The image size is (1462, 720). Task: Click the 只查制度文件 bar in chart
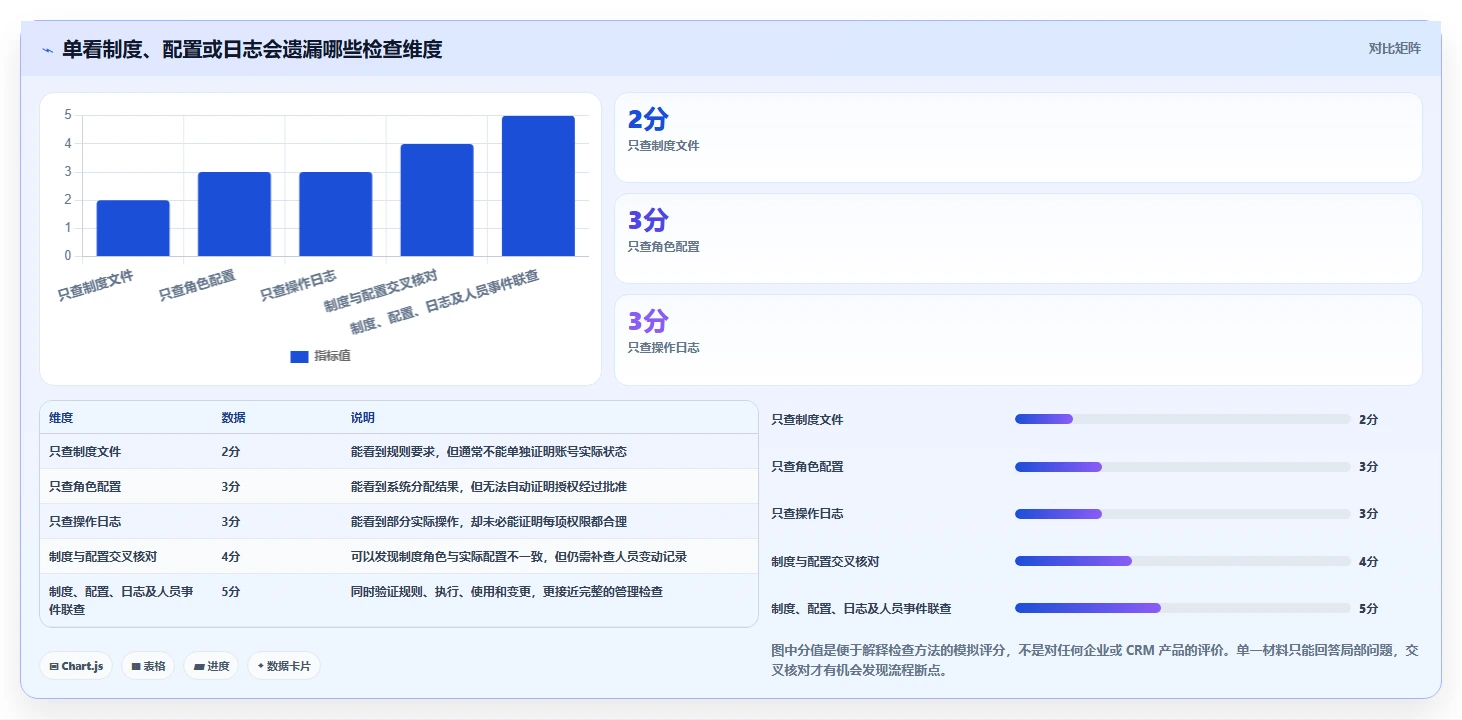click(133, 228)
